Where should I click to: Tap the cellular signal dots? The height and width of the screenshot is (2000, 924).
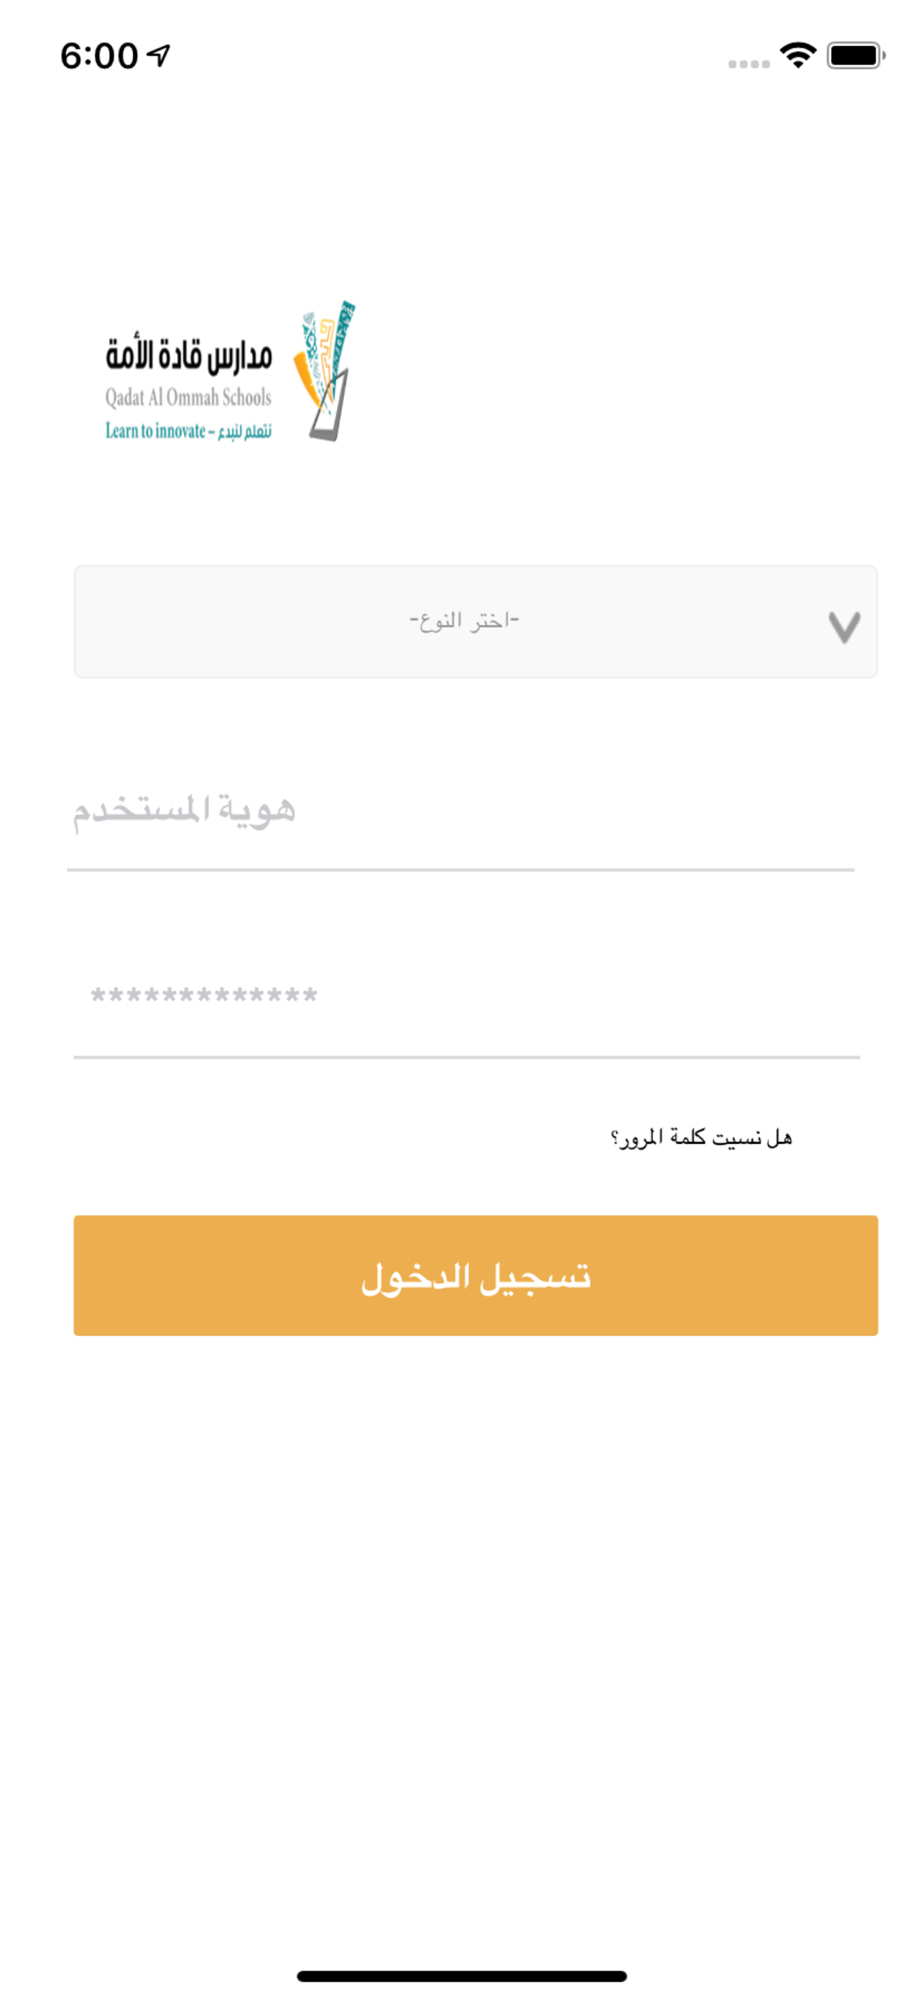(749, 64)
